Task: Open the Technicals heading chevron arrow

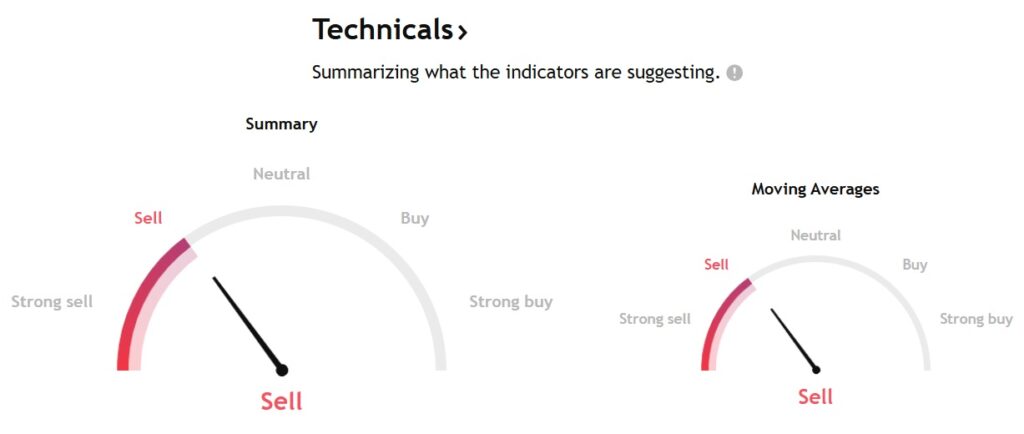Action: [462, 31]
